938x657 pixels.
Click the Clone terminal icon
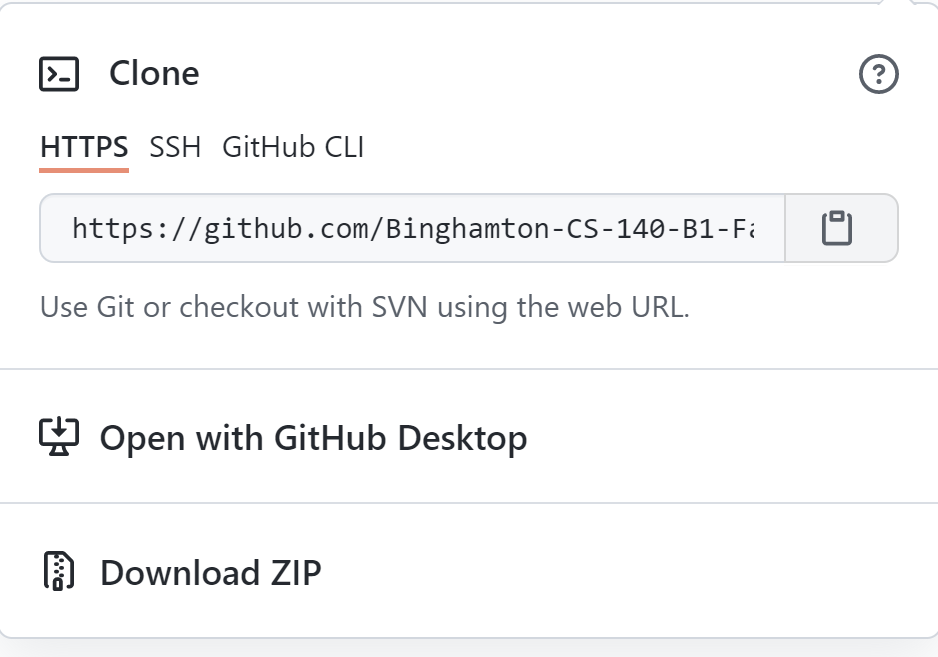pos(59,74)
